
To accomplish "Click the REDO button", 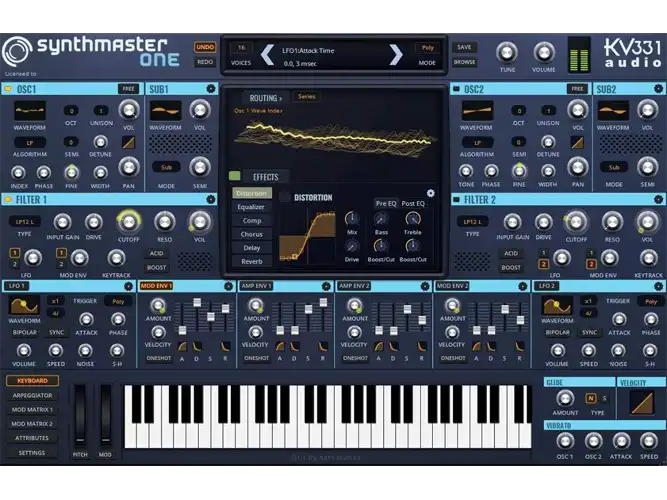I will click(x=205, y=62).
